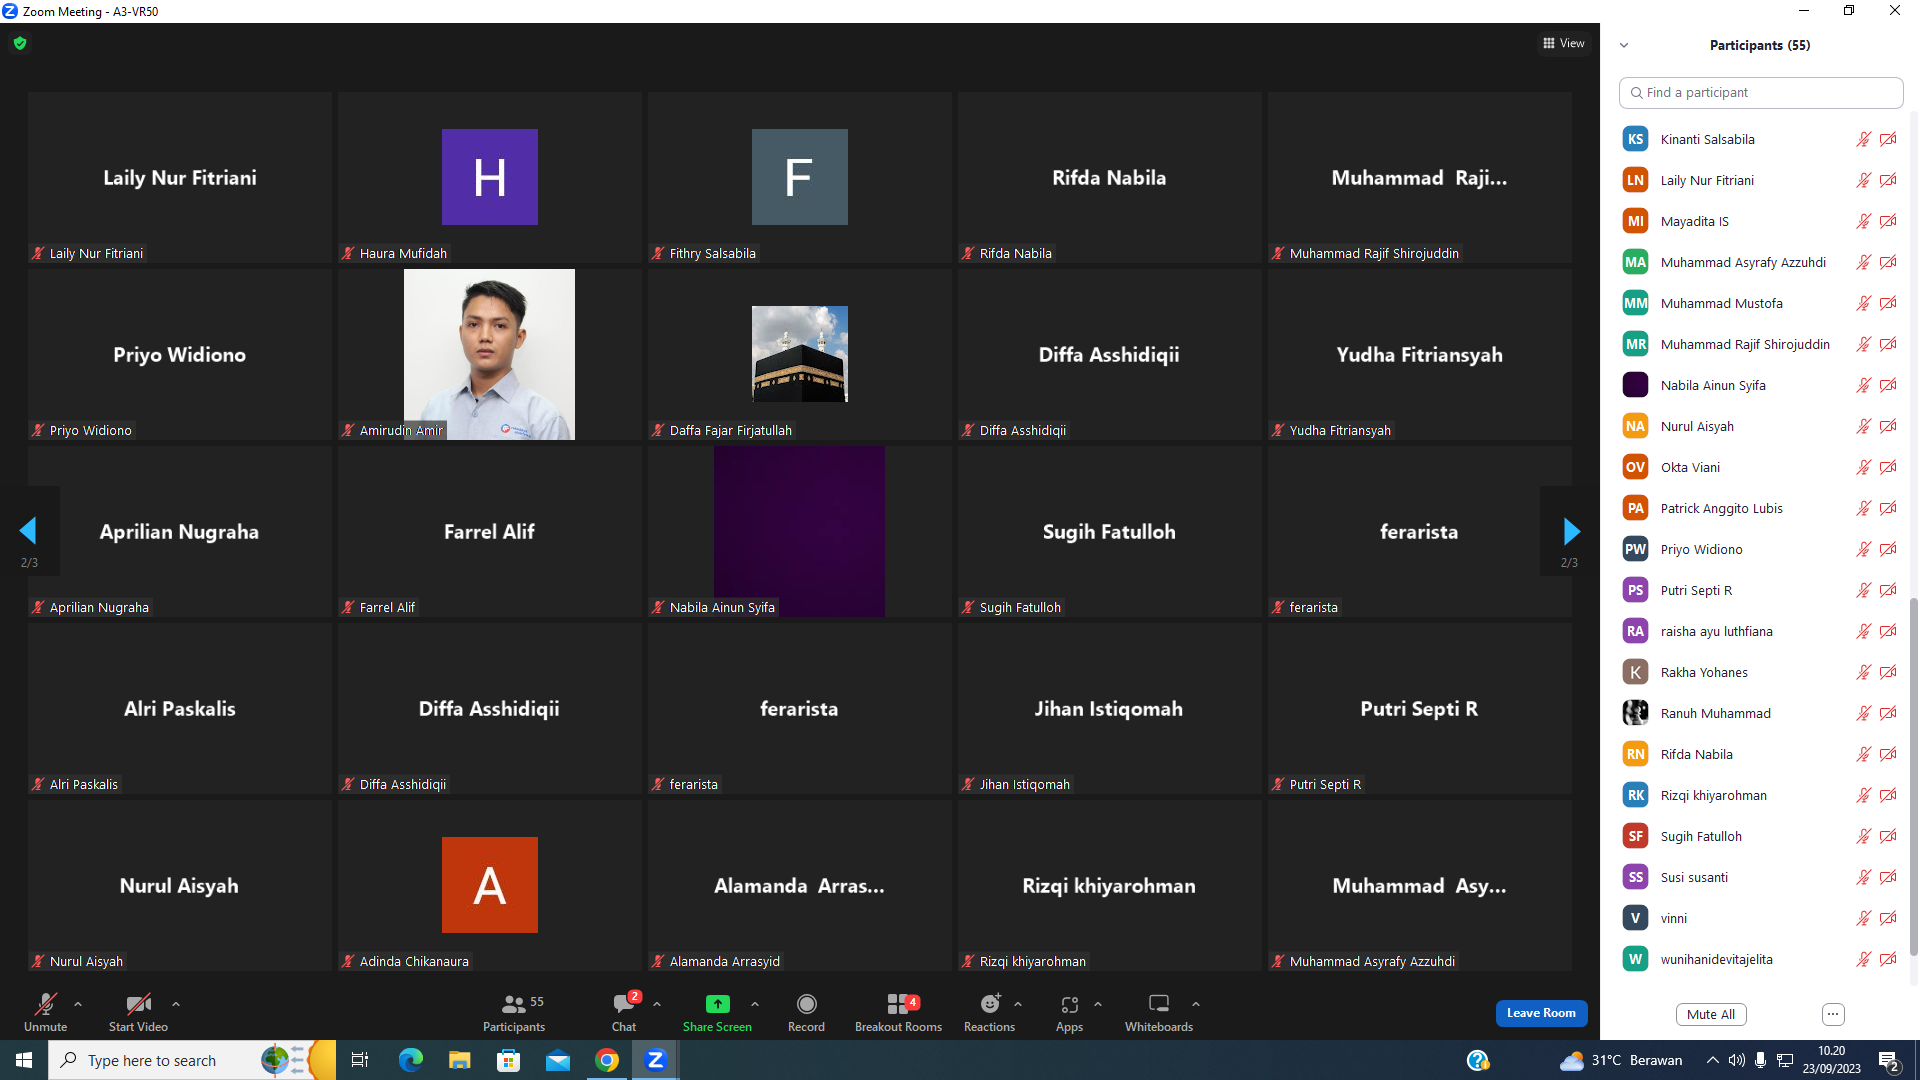Open the View layout menu
The height and width of the screenshot is (1080, 1920).
click(x=1564, y=43)
